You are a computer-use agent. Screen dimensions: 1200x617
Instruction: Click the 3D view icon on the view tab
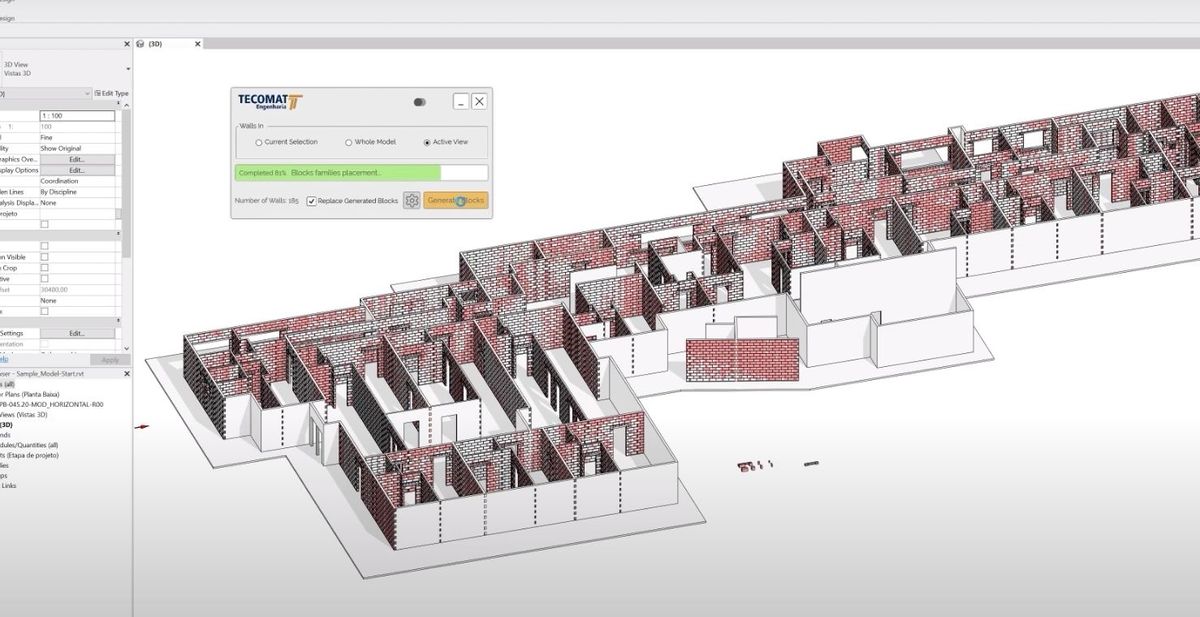pyautogui.click(x=140, y=44)
